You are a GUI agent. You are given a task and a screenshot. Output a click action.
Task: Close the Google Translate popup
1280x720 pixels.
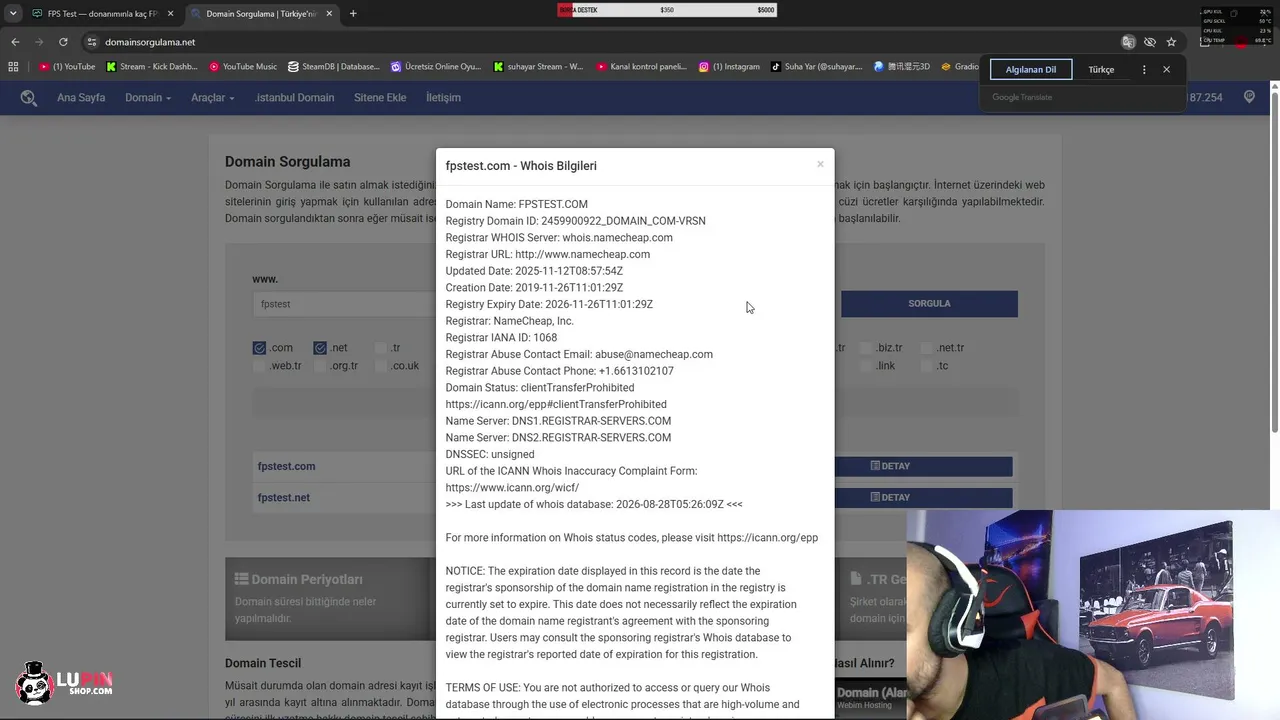1166,70
